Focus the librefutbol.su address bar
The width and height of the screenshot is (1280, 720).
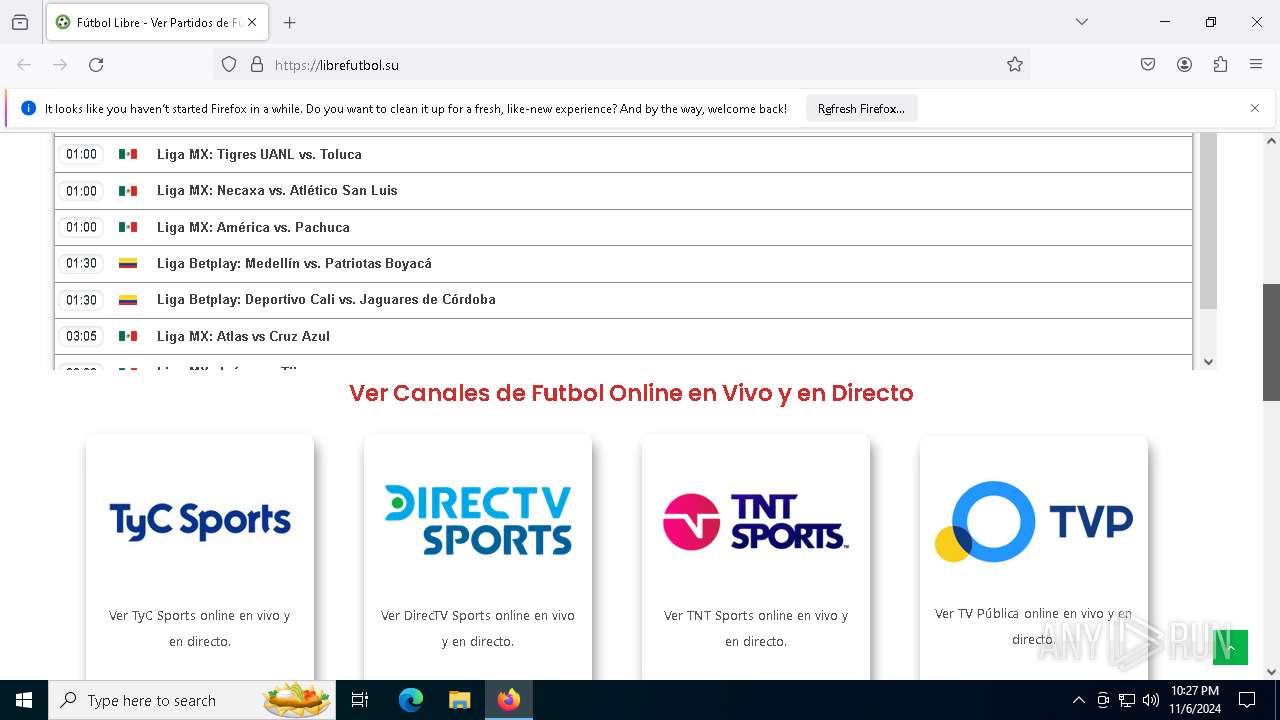(621, 64)
